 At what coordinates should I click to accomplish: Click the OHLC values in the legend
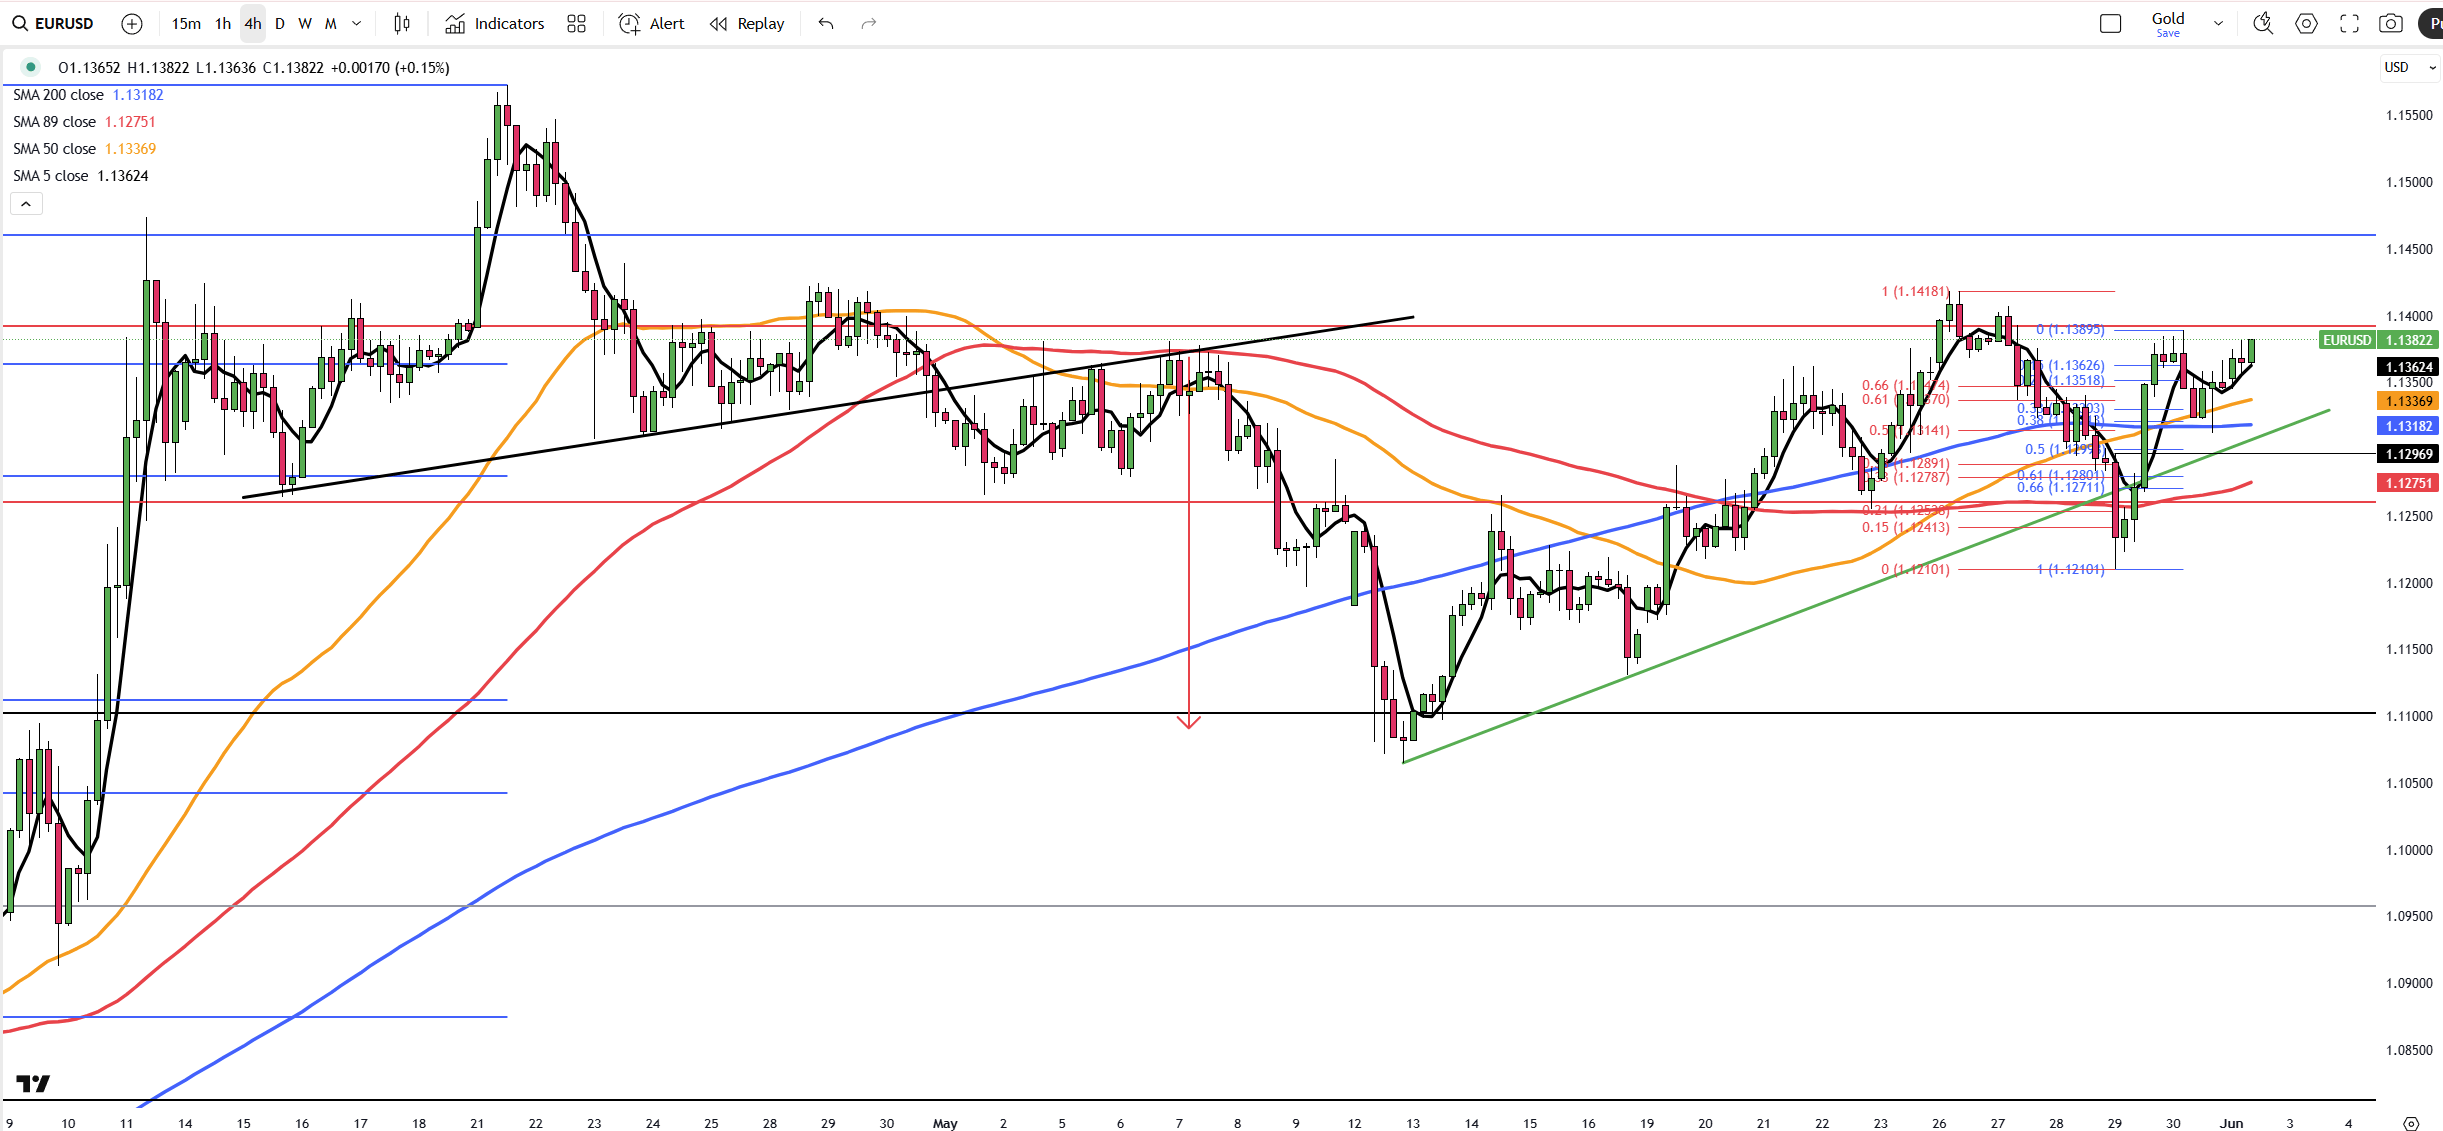254,68
